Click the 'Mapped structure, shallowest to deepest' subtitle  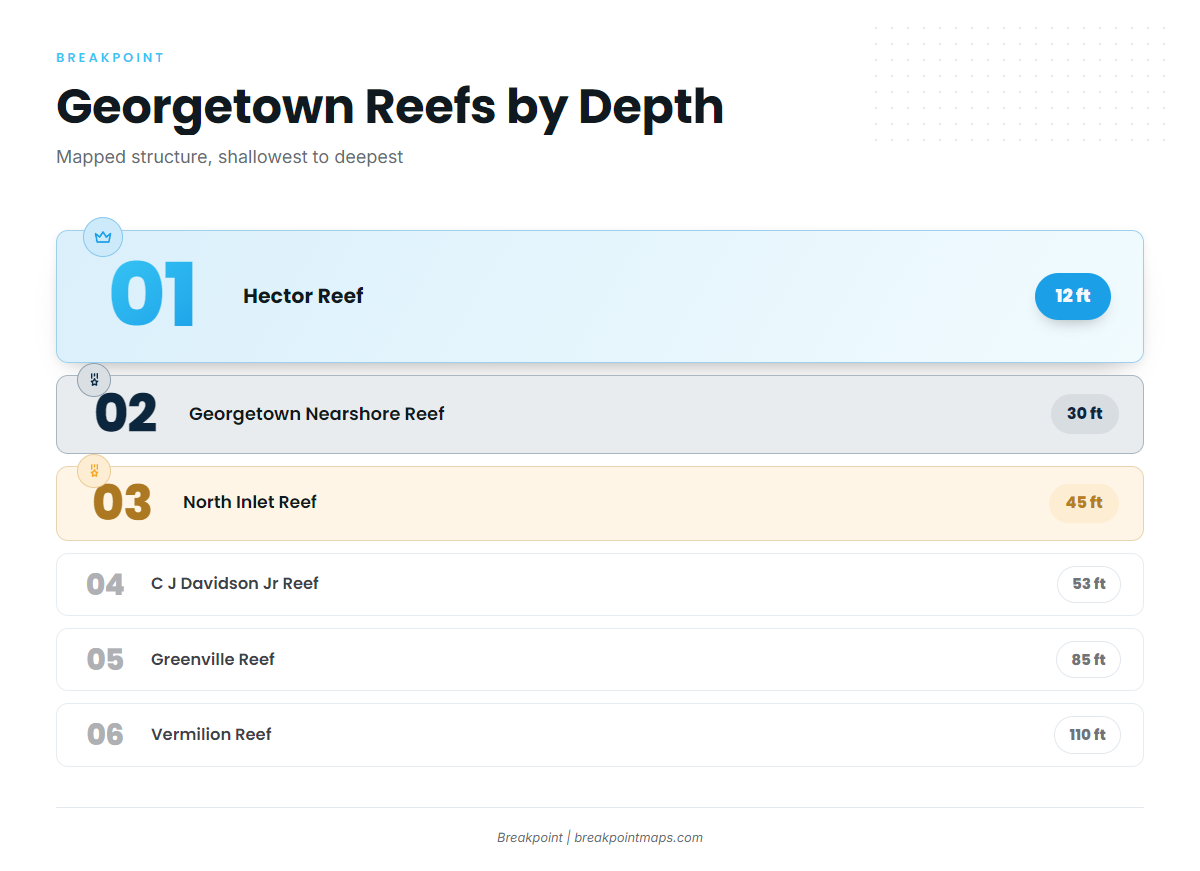[x=230, y=157]
